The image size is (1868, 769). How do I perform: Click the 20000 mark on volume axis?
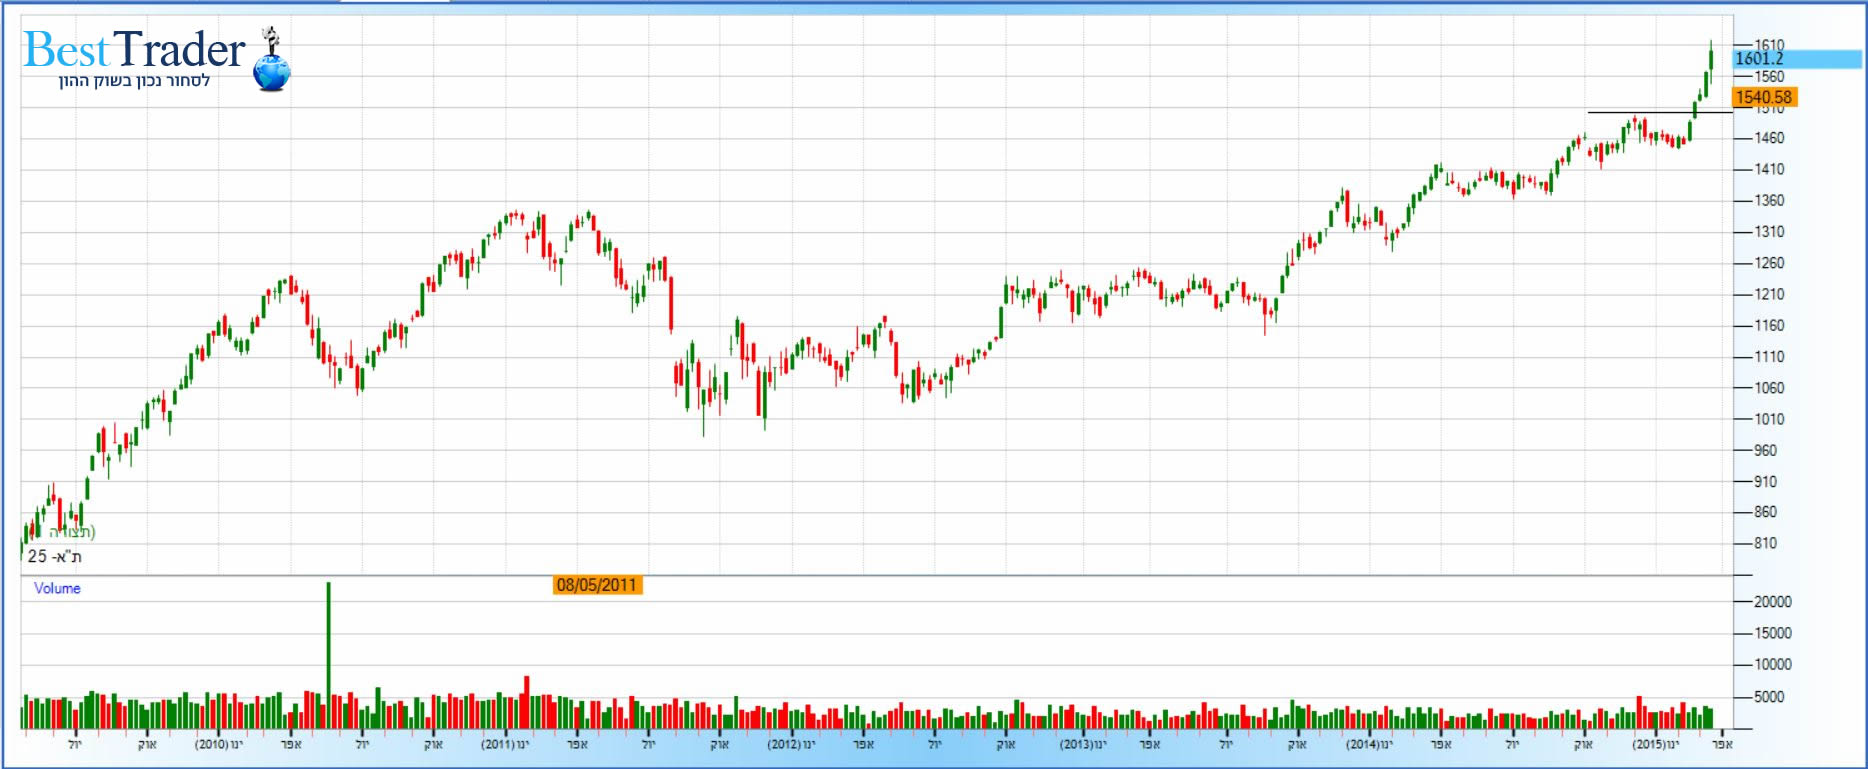tap(1773, 602)
